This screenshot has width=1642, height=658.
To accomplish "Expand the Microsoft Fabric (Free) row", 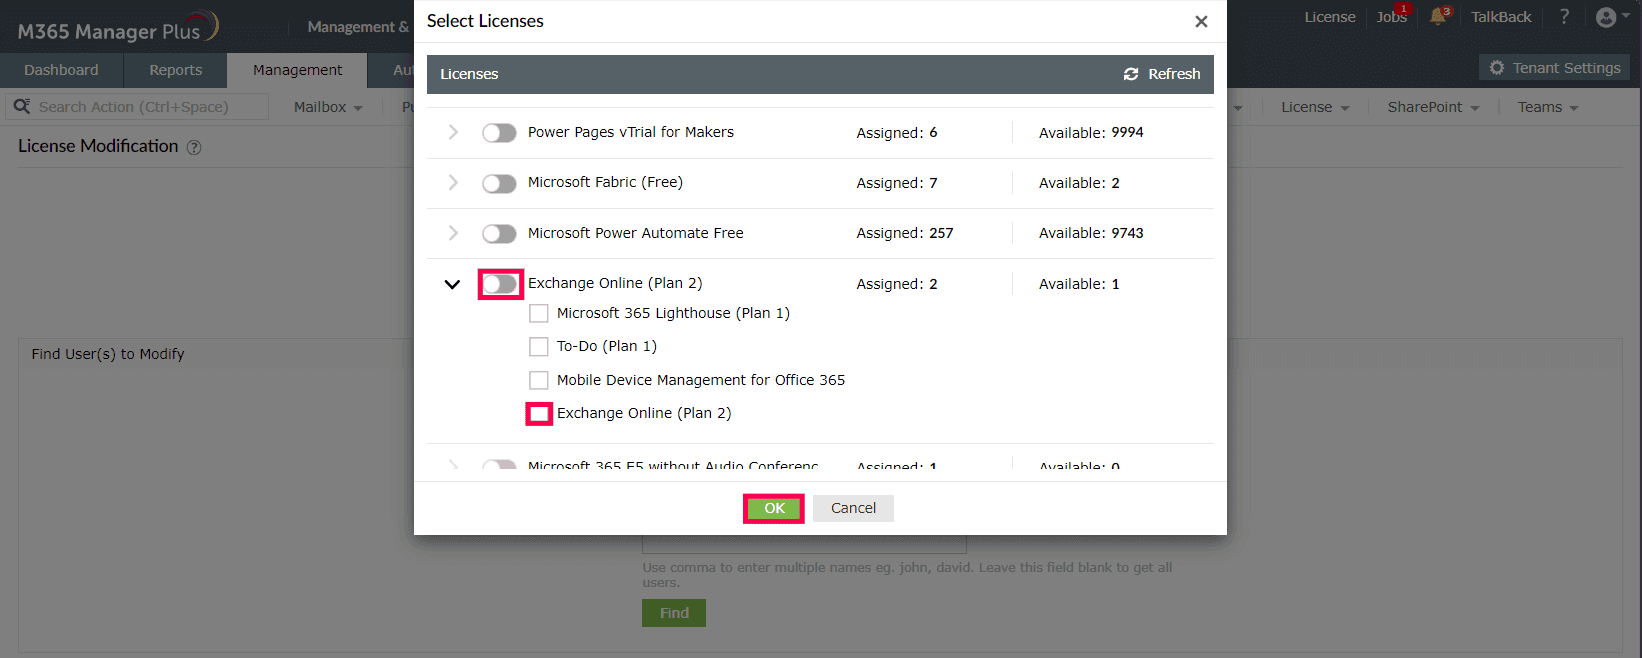I will tap(453, 182).
